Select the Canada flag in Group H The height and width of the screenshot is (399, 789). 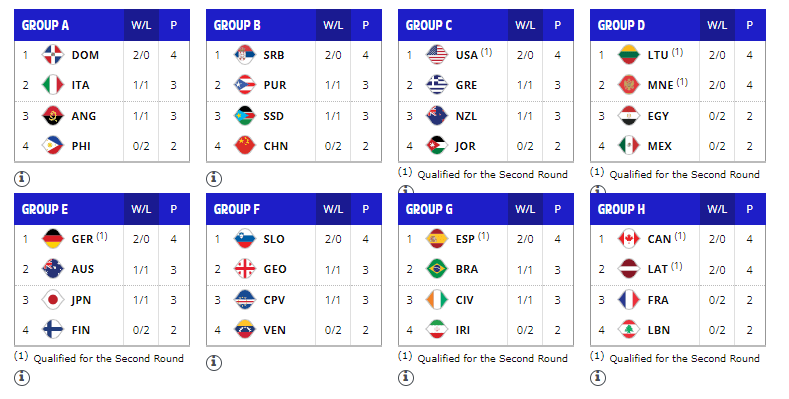[629, 239]
